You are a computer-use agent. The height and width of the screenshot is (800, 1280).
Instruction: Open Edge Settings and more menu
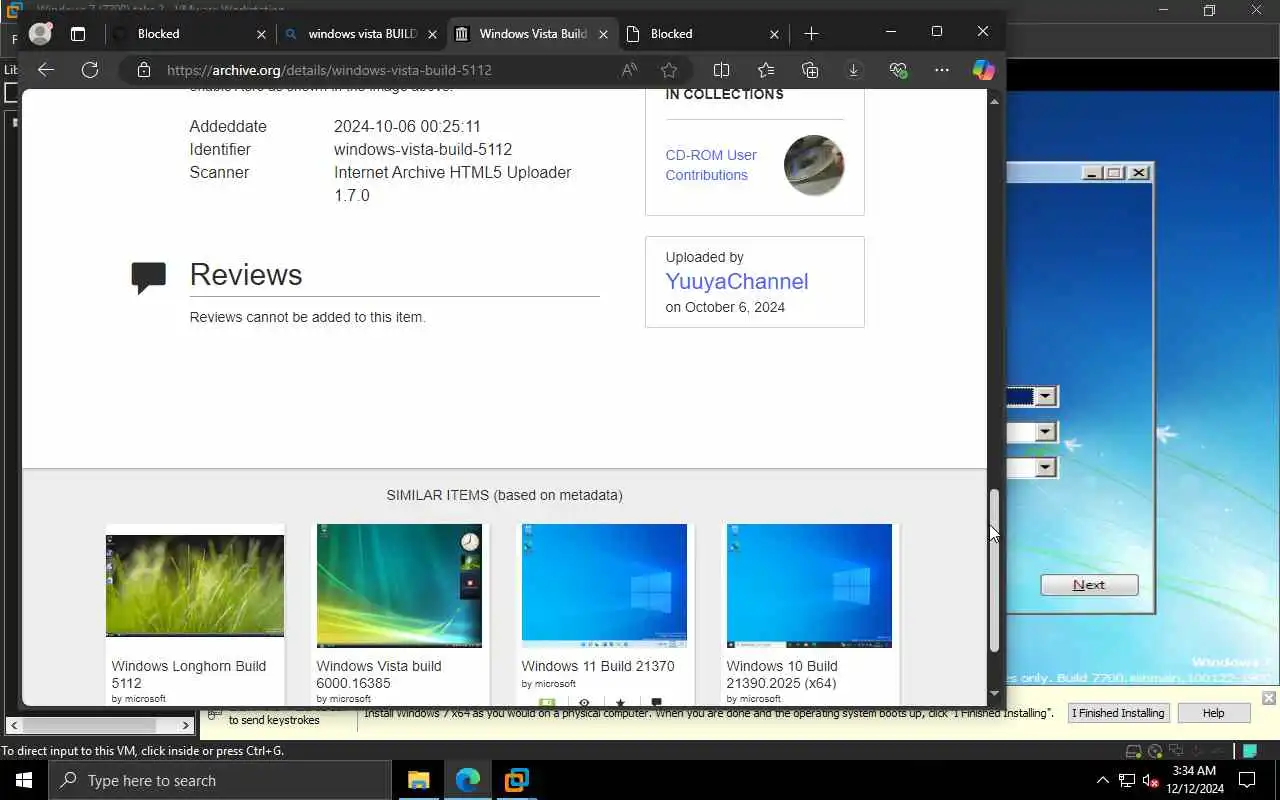tap(942, 70)
